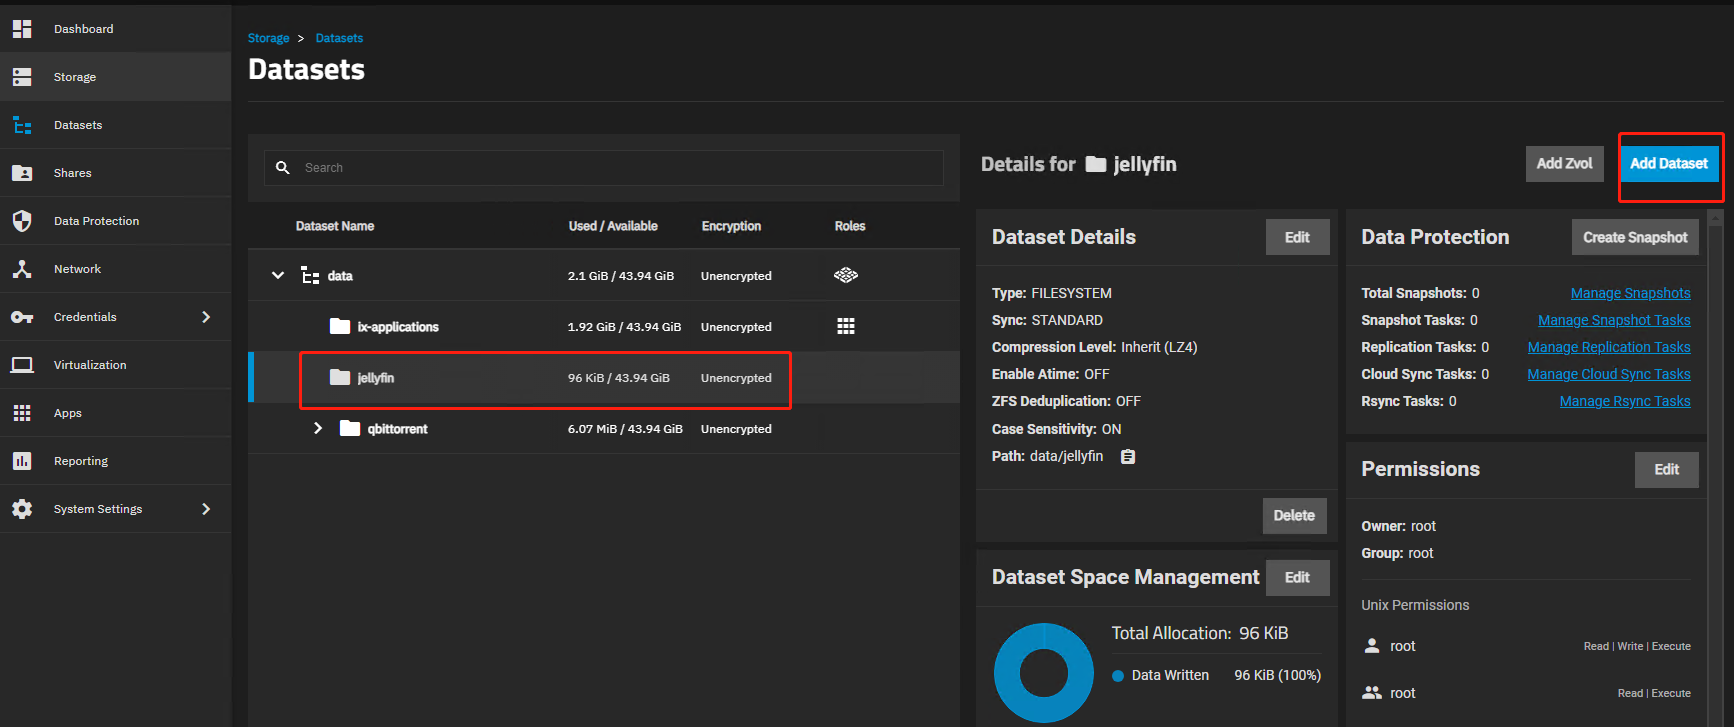Image resolution: width=1734 pixels, height=727 pixels.
Task: Click the Apps grid icon
Action: tap(22, 413)
